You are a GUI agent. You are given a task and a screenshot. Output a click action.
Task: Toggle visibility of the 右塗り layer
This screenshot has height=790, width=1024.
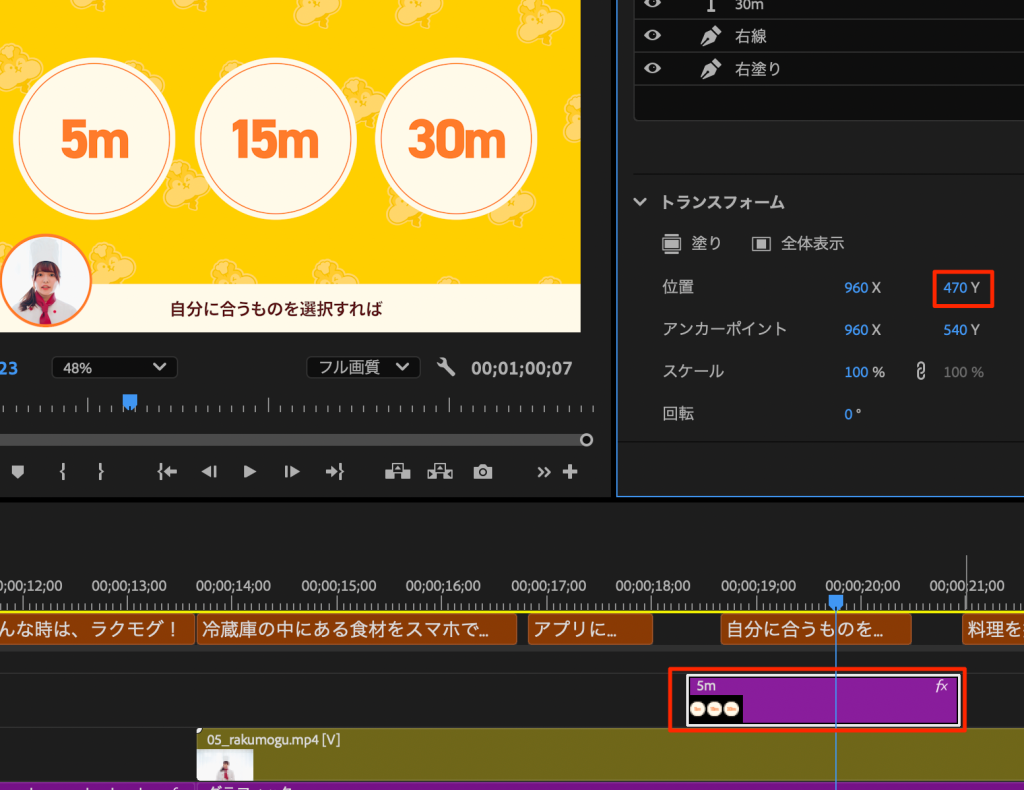pyautogui.click(x=653, y=69)
